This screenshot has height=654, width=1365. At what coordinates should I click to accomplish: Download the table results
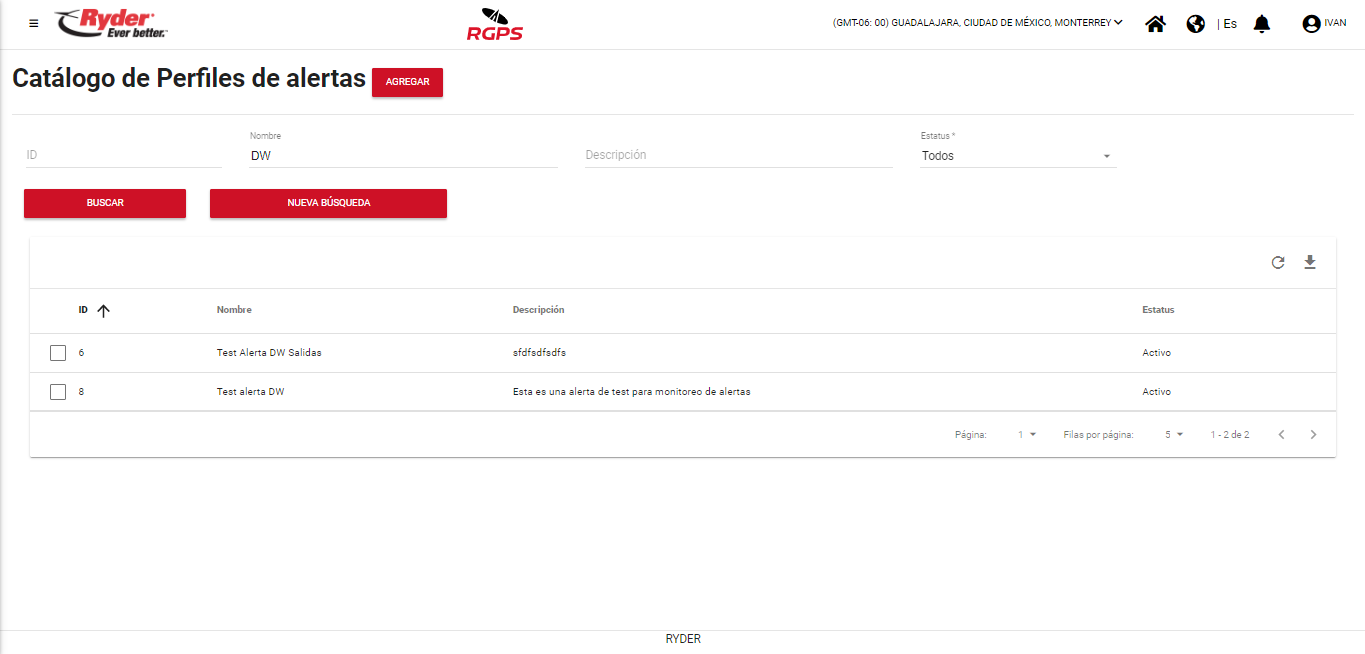point(1310,263)
